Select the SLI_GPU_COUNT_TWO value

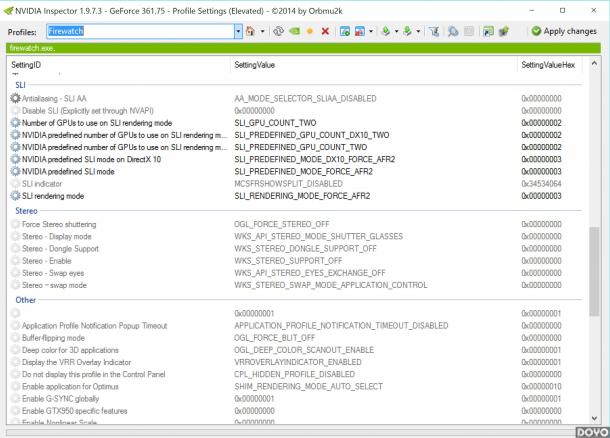coord(275,123)
